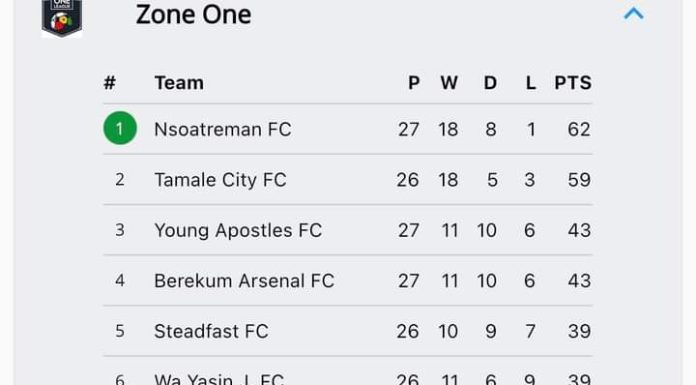The width and height of the screenshot is (696, 385).
Task: Click the L losses column header
Action: point(531,83)
